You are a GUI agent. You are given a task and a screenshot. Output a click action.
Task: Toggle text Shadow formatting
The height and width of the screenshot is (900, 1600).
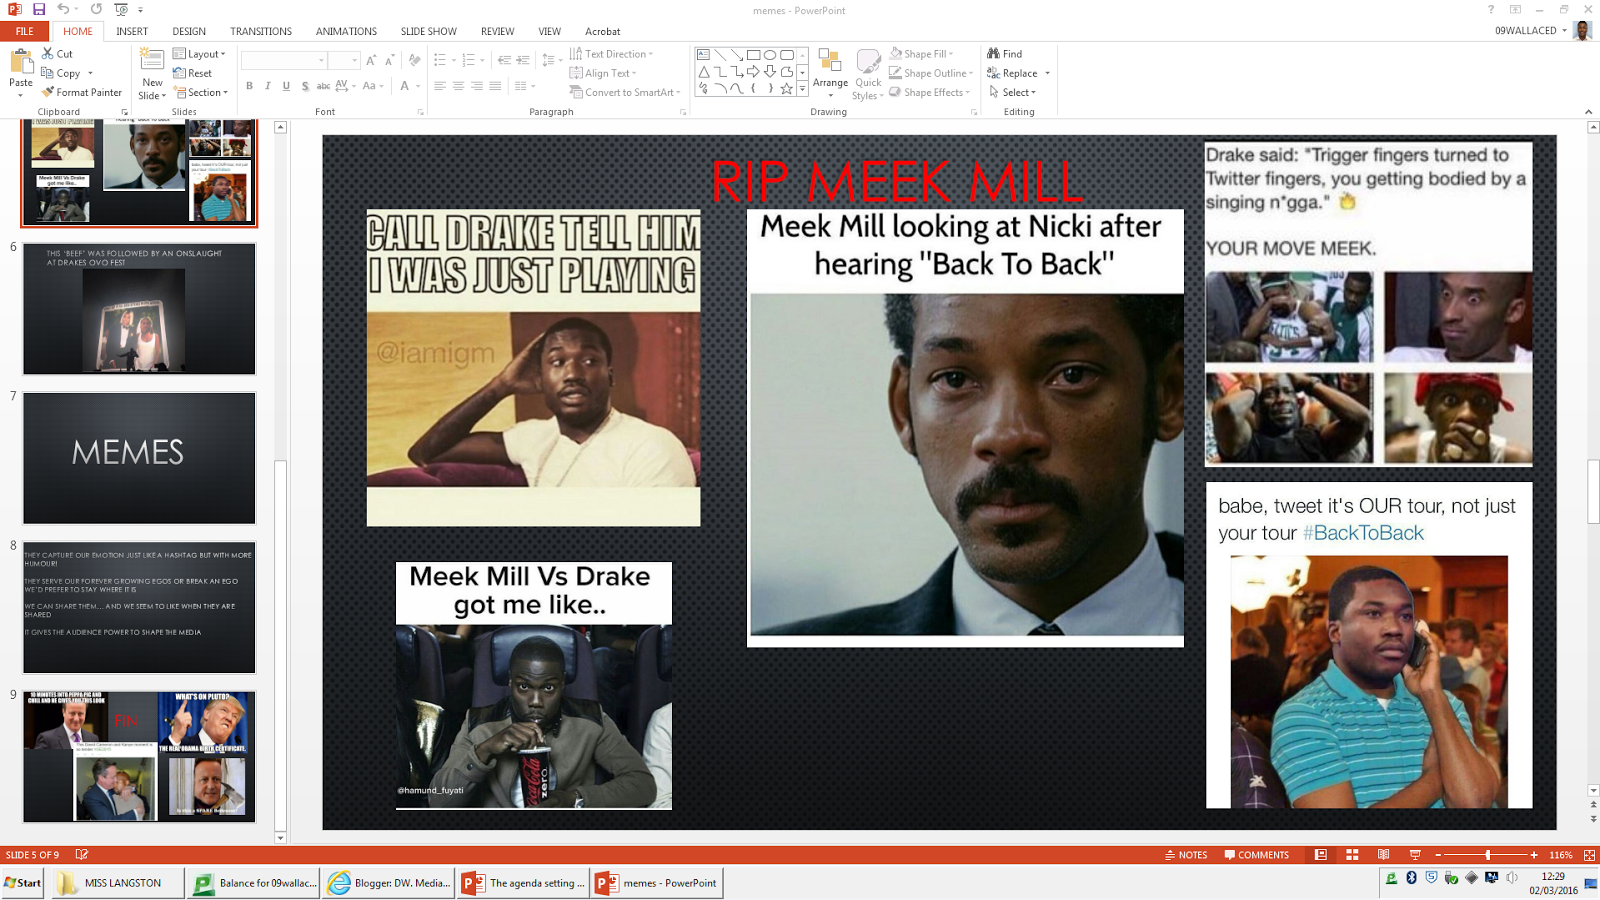point(305,86)
